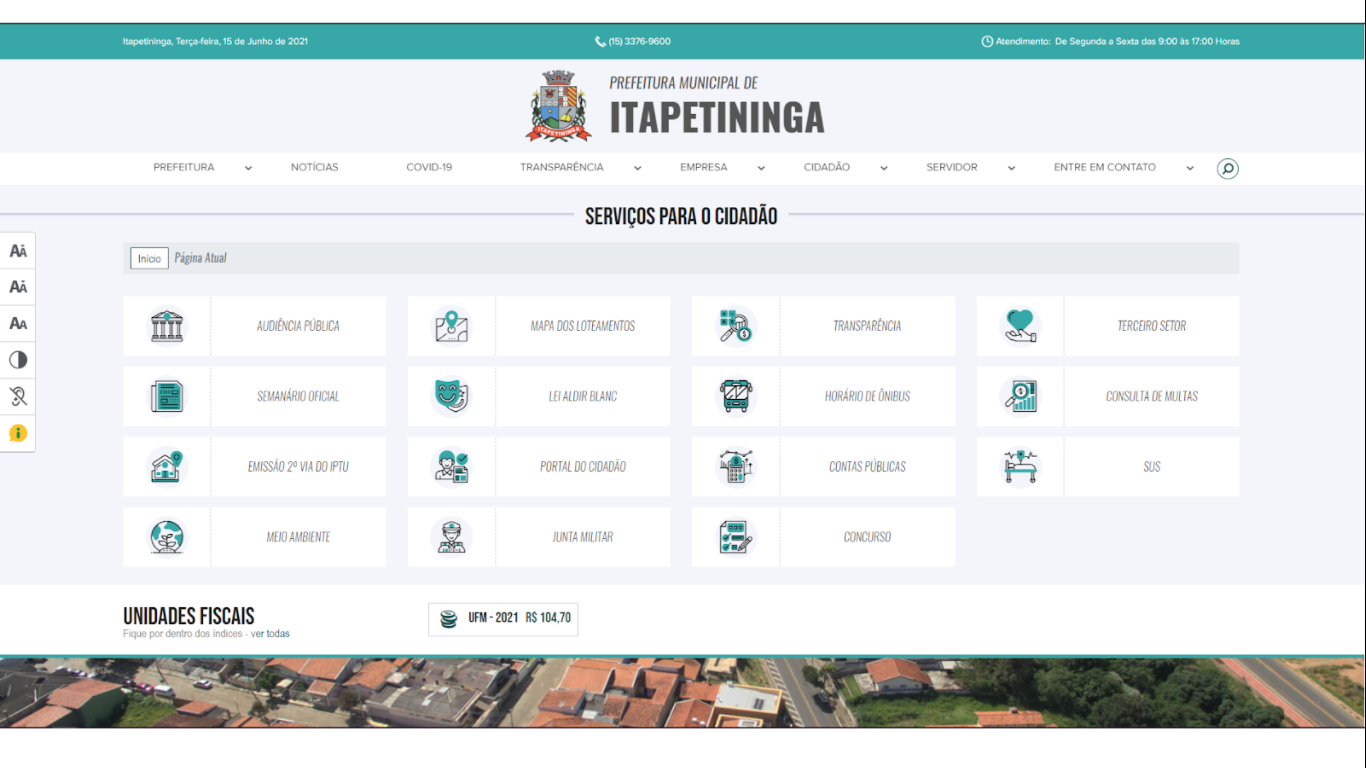Open the COVID-19 menu item
The width and height of the screenshot is (1366, 768).
point(429,167)
